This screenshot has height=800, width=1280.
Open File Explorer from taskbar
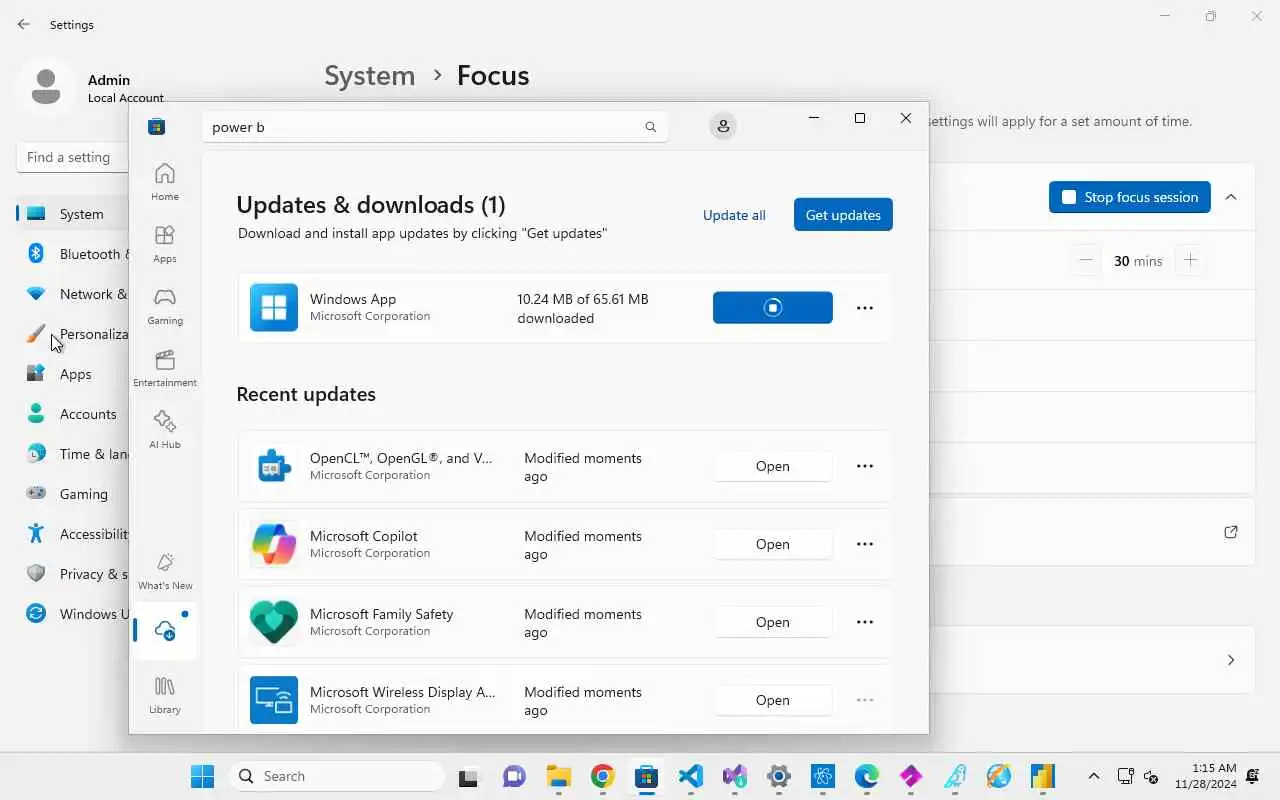558,776
